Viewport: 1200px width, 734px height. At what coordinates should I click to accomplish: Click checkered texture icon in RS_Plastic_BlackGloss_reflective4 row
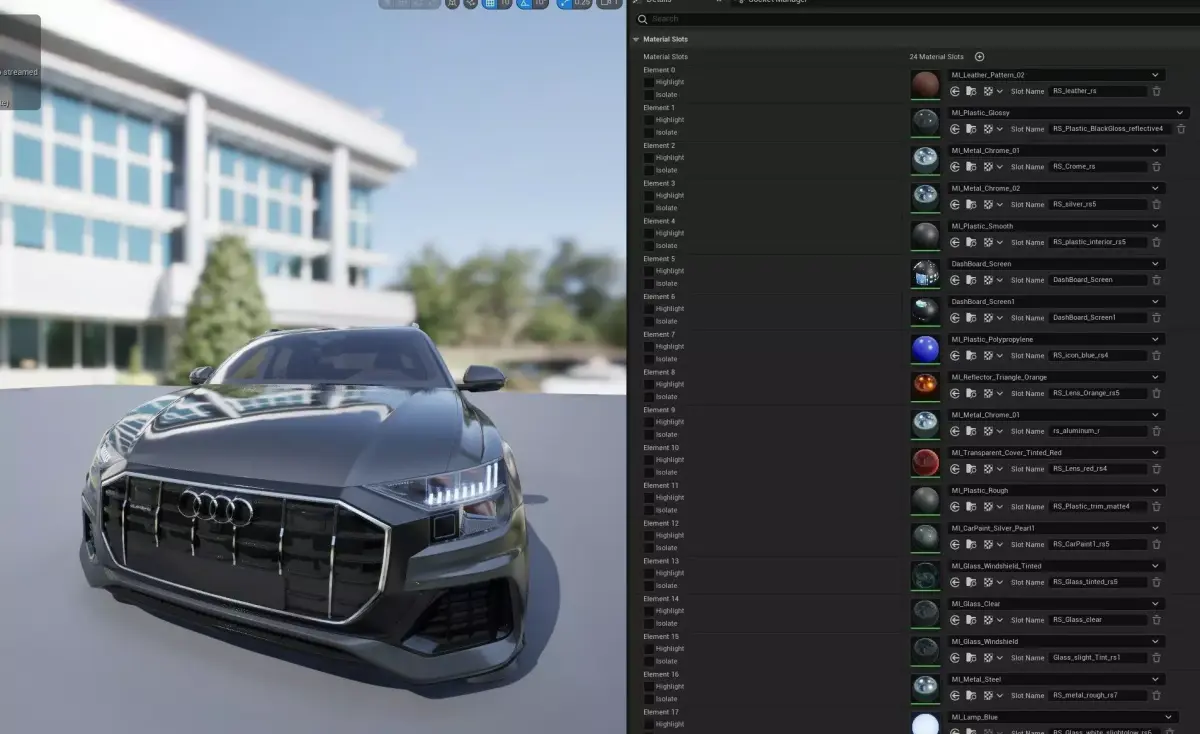(988, 129)
